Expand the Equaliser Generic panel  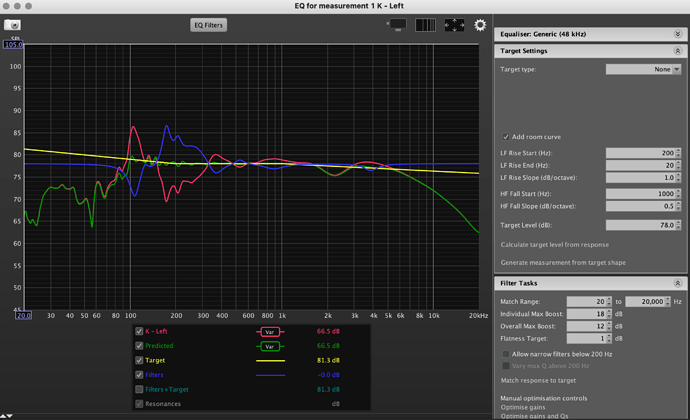click(678, 34)
